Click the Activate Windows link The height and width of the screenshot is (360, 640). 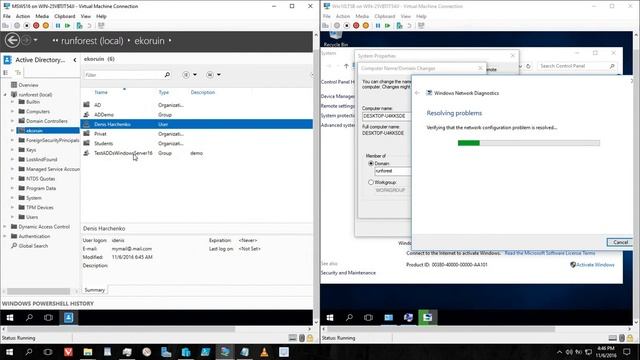click(595, 264)
